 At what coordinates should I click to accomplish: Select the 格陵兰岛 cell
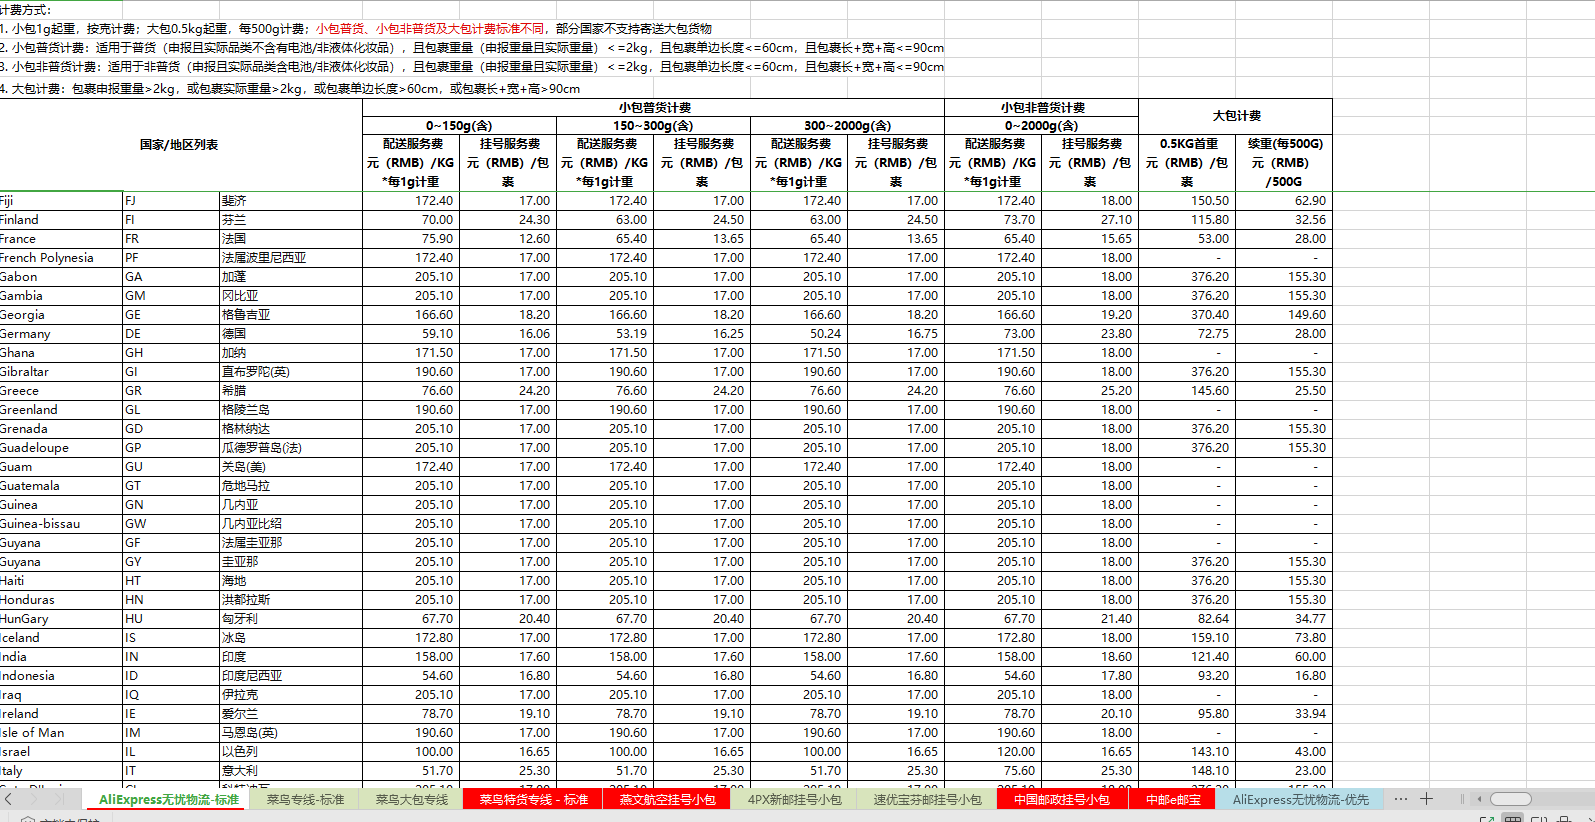click(x=291, y=410)
